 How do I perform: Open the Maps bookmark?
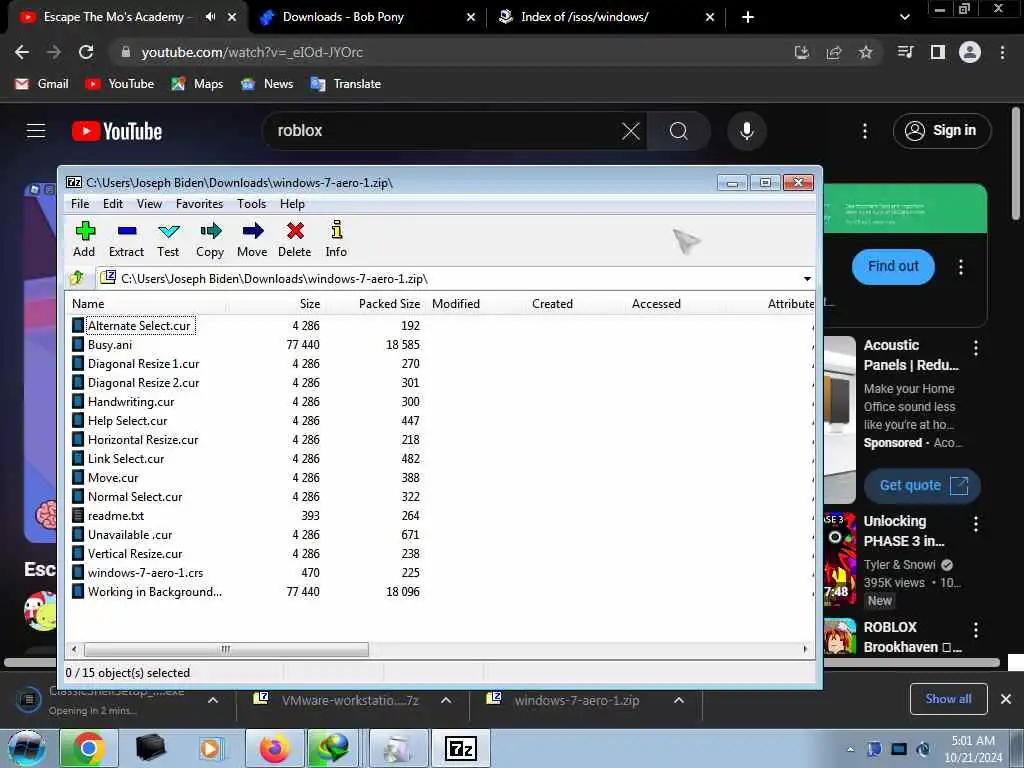tap(197, 84)
